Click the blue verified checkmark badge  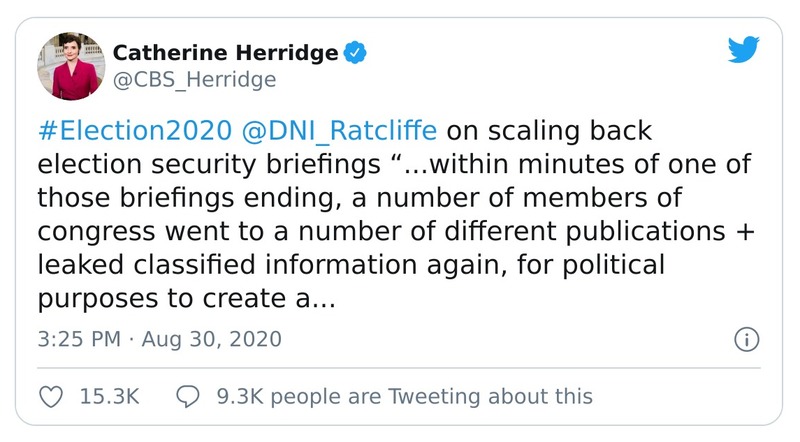click(353, 53)
